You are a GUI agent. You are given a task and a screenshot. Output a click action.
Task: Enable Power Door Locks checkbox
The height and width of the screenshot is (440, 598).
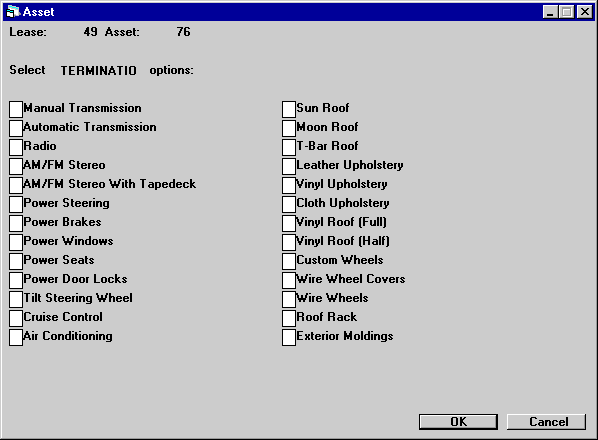(x=16, y=280)
